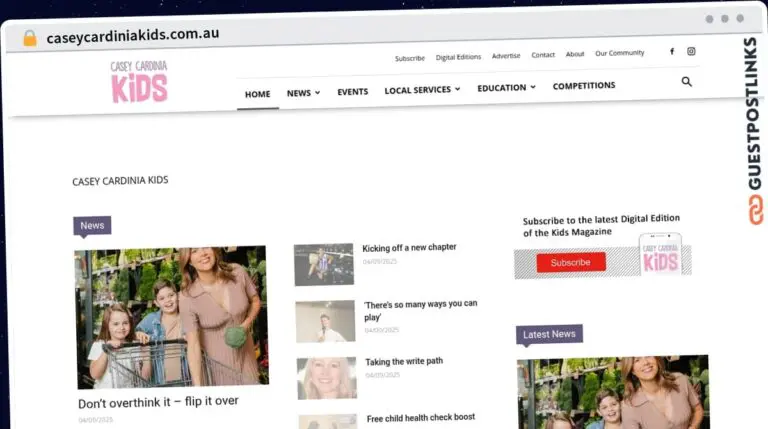Read 'Don't overthink it – flip it over'
Screen dimensions: 768x429
[158, 402]
